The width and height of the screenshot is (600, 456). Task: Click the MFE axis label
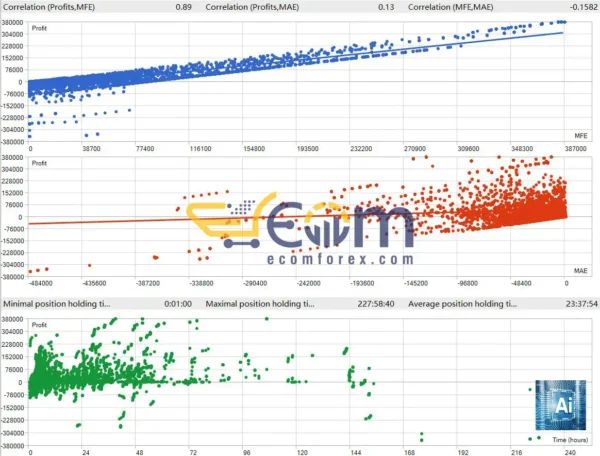[x=580, y=136]
